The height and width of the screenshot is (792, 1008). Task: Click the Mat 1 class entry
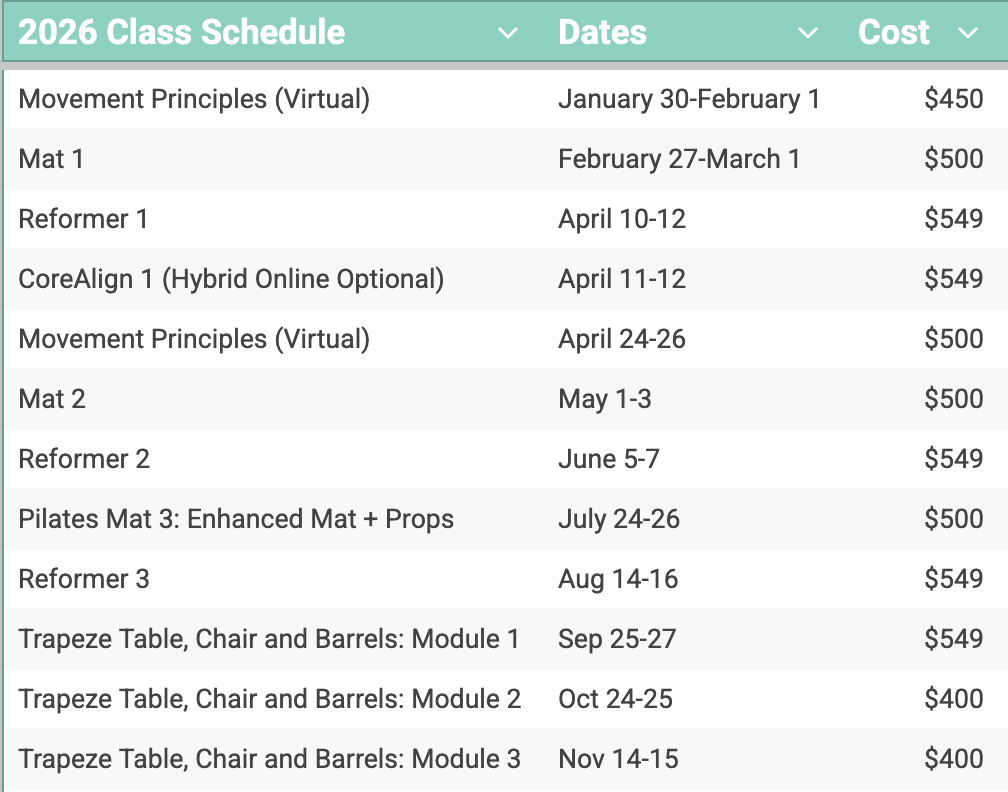(51, 158)
